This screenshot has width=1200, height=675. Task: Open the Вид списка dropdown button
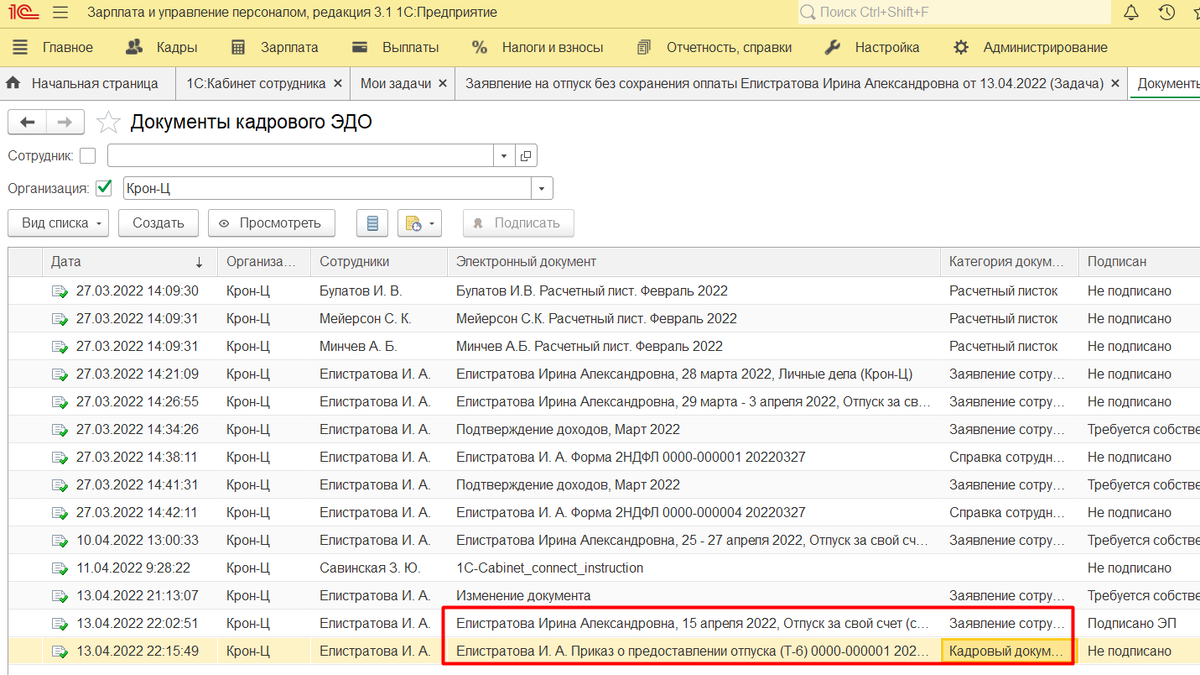[x=58, y=223]
